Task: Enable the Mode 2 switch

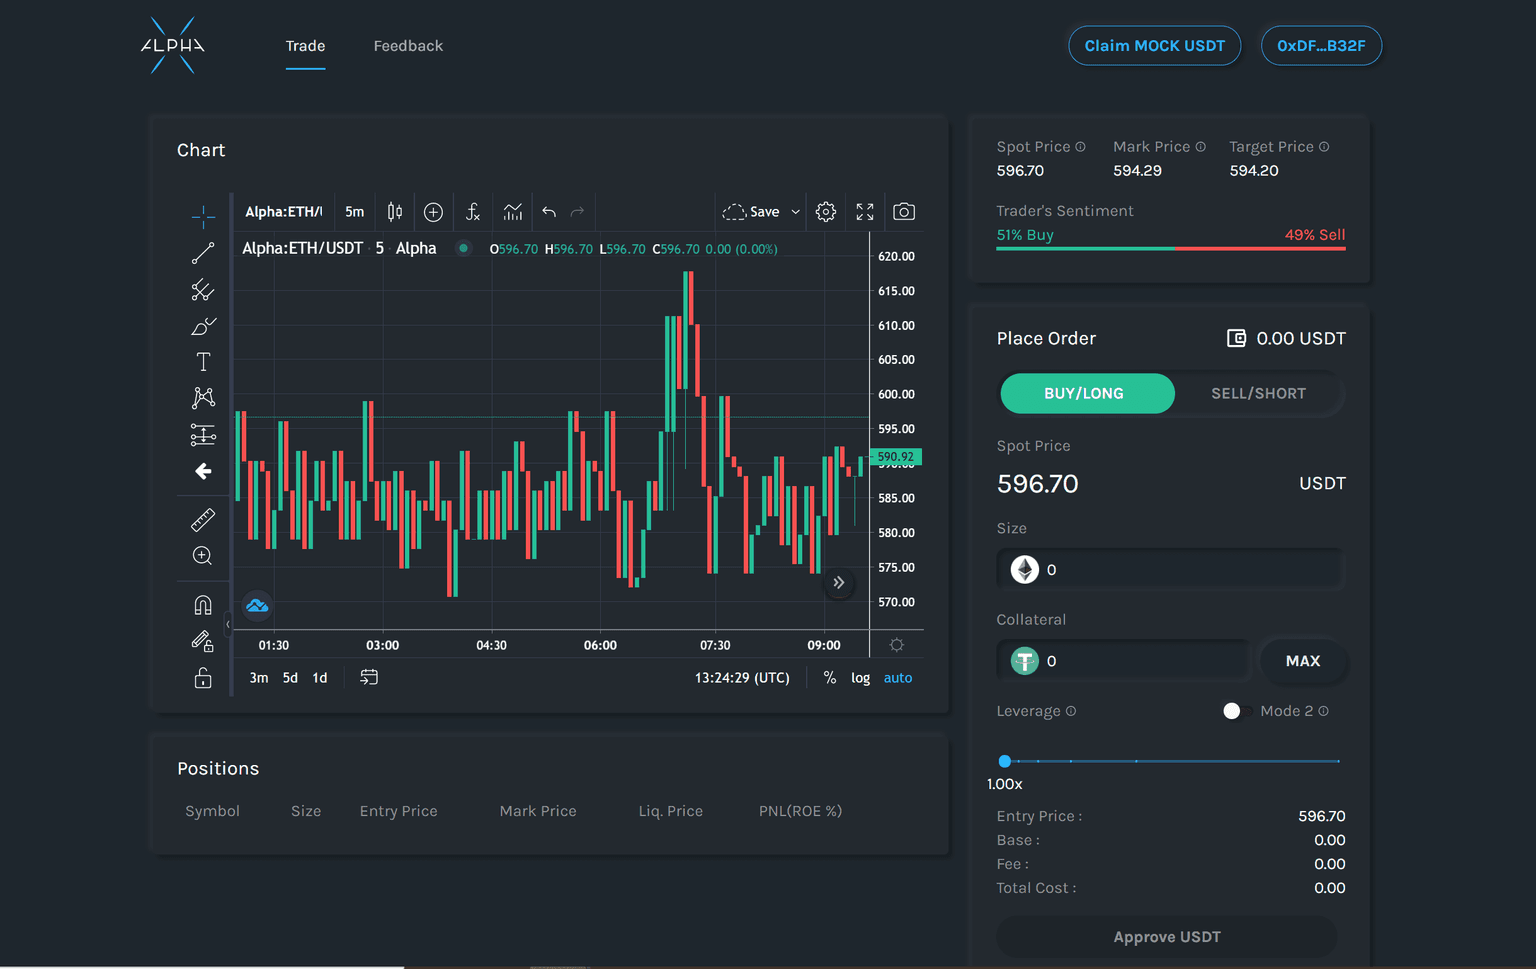Action: tap(1236, 711)
